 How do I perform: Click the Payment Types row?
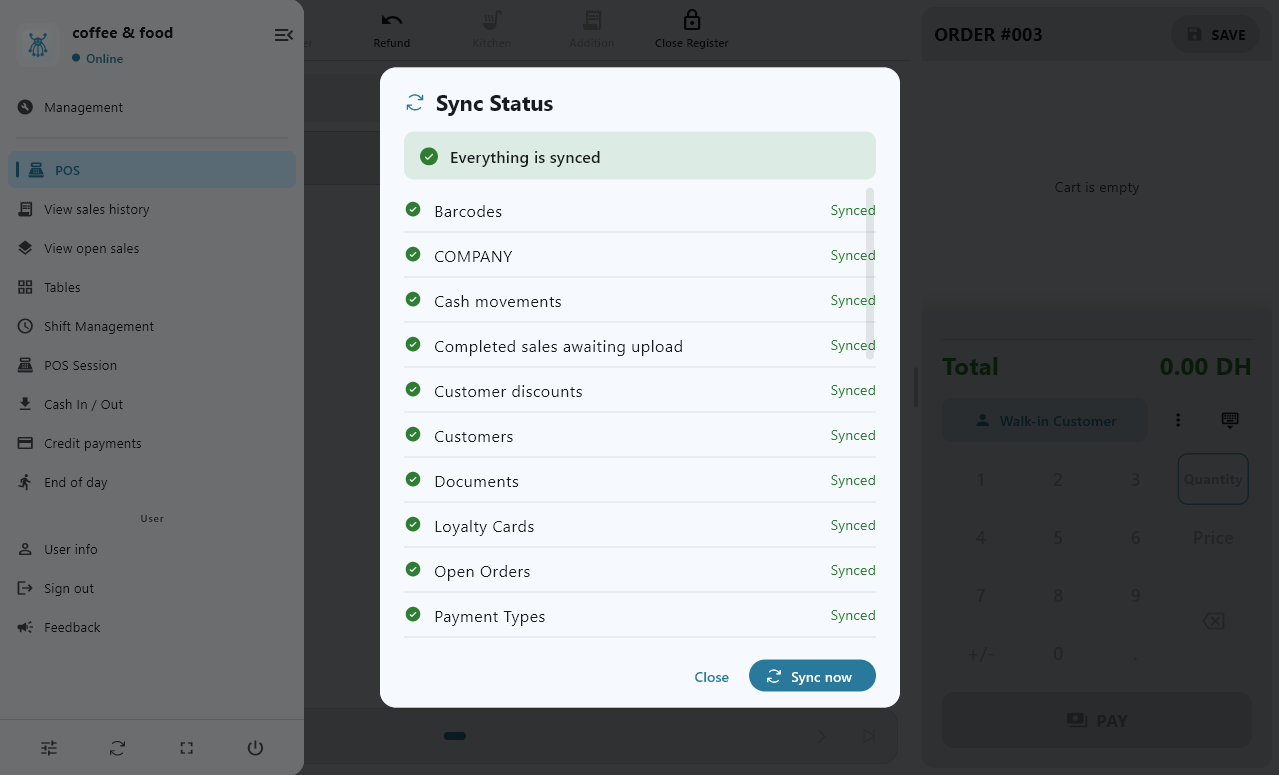tap(640, 616)
